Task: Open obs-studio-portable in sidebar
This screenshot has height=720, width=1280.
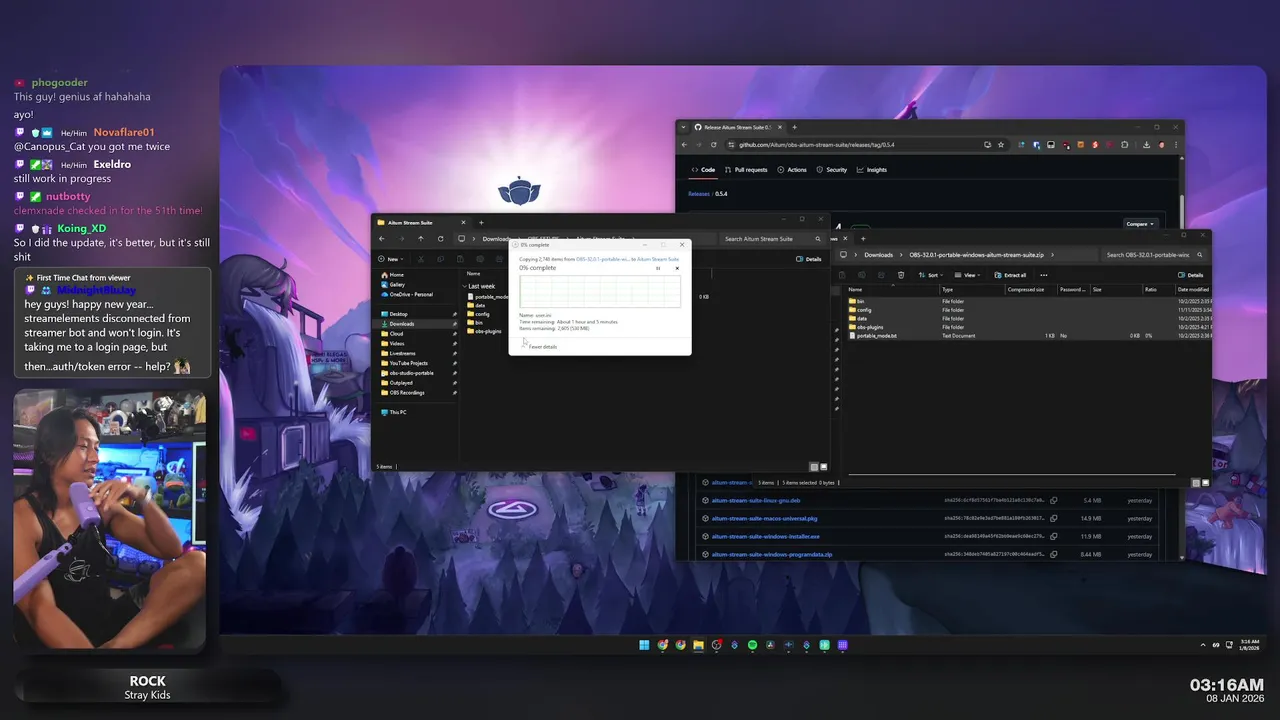Action: click(x=408, y=373)
